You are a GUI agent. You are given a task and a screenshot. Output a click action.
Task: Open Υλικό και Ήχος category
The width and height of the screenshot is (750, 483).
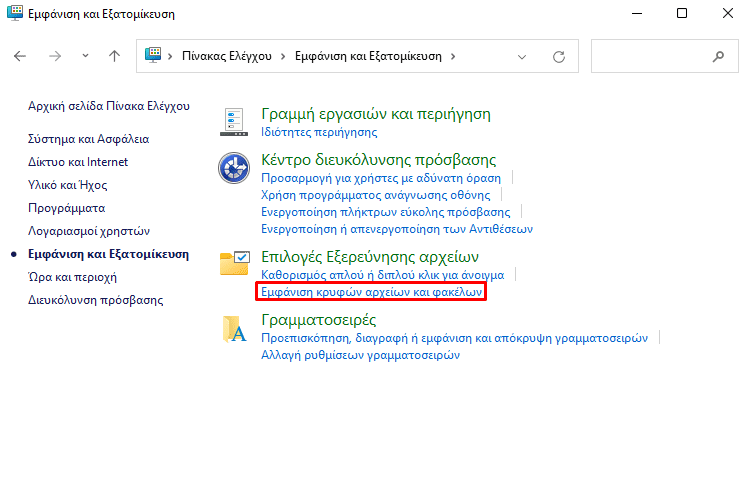tap(67, 185)
